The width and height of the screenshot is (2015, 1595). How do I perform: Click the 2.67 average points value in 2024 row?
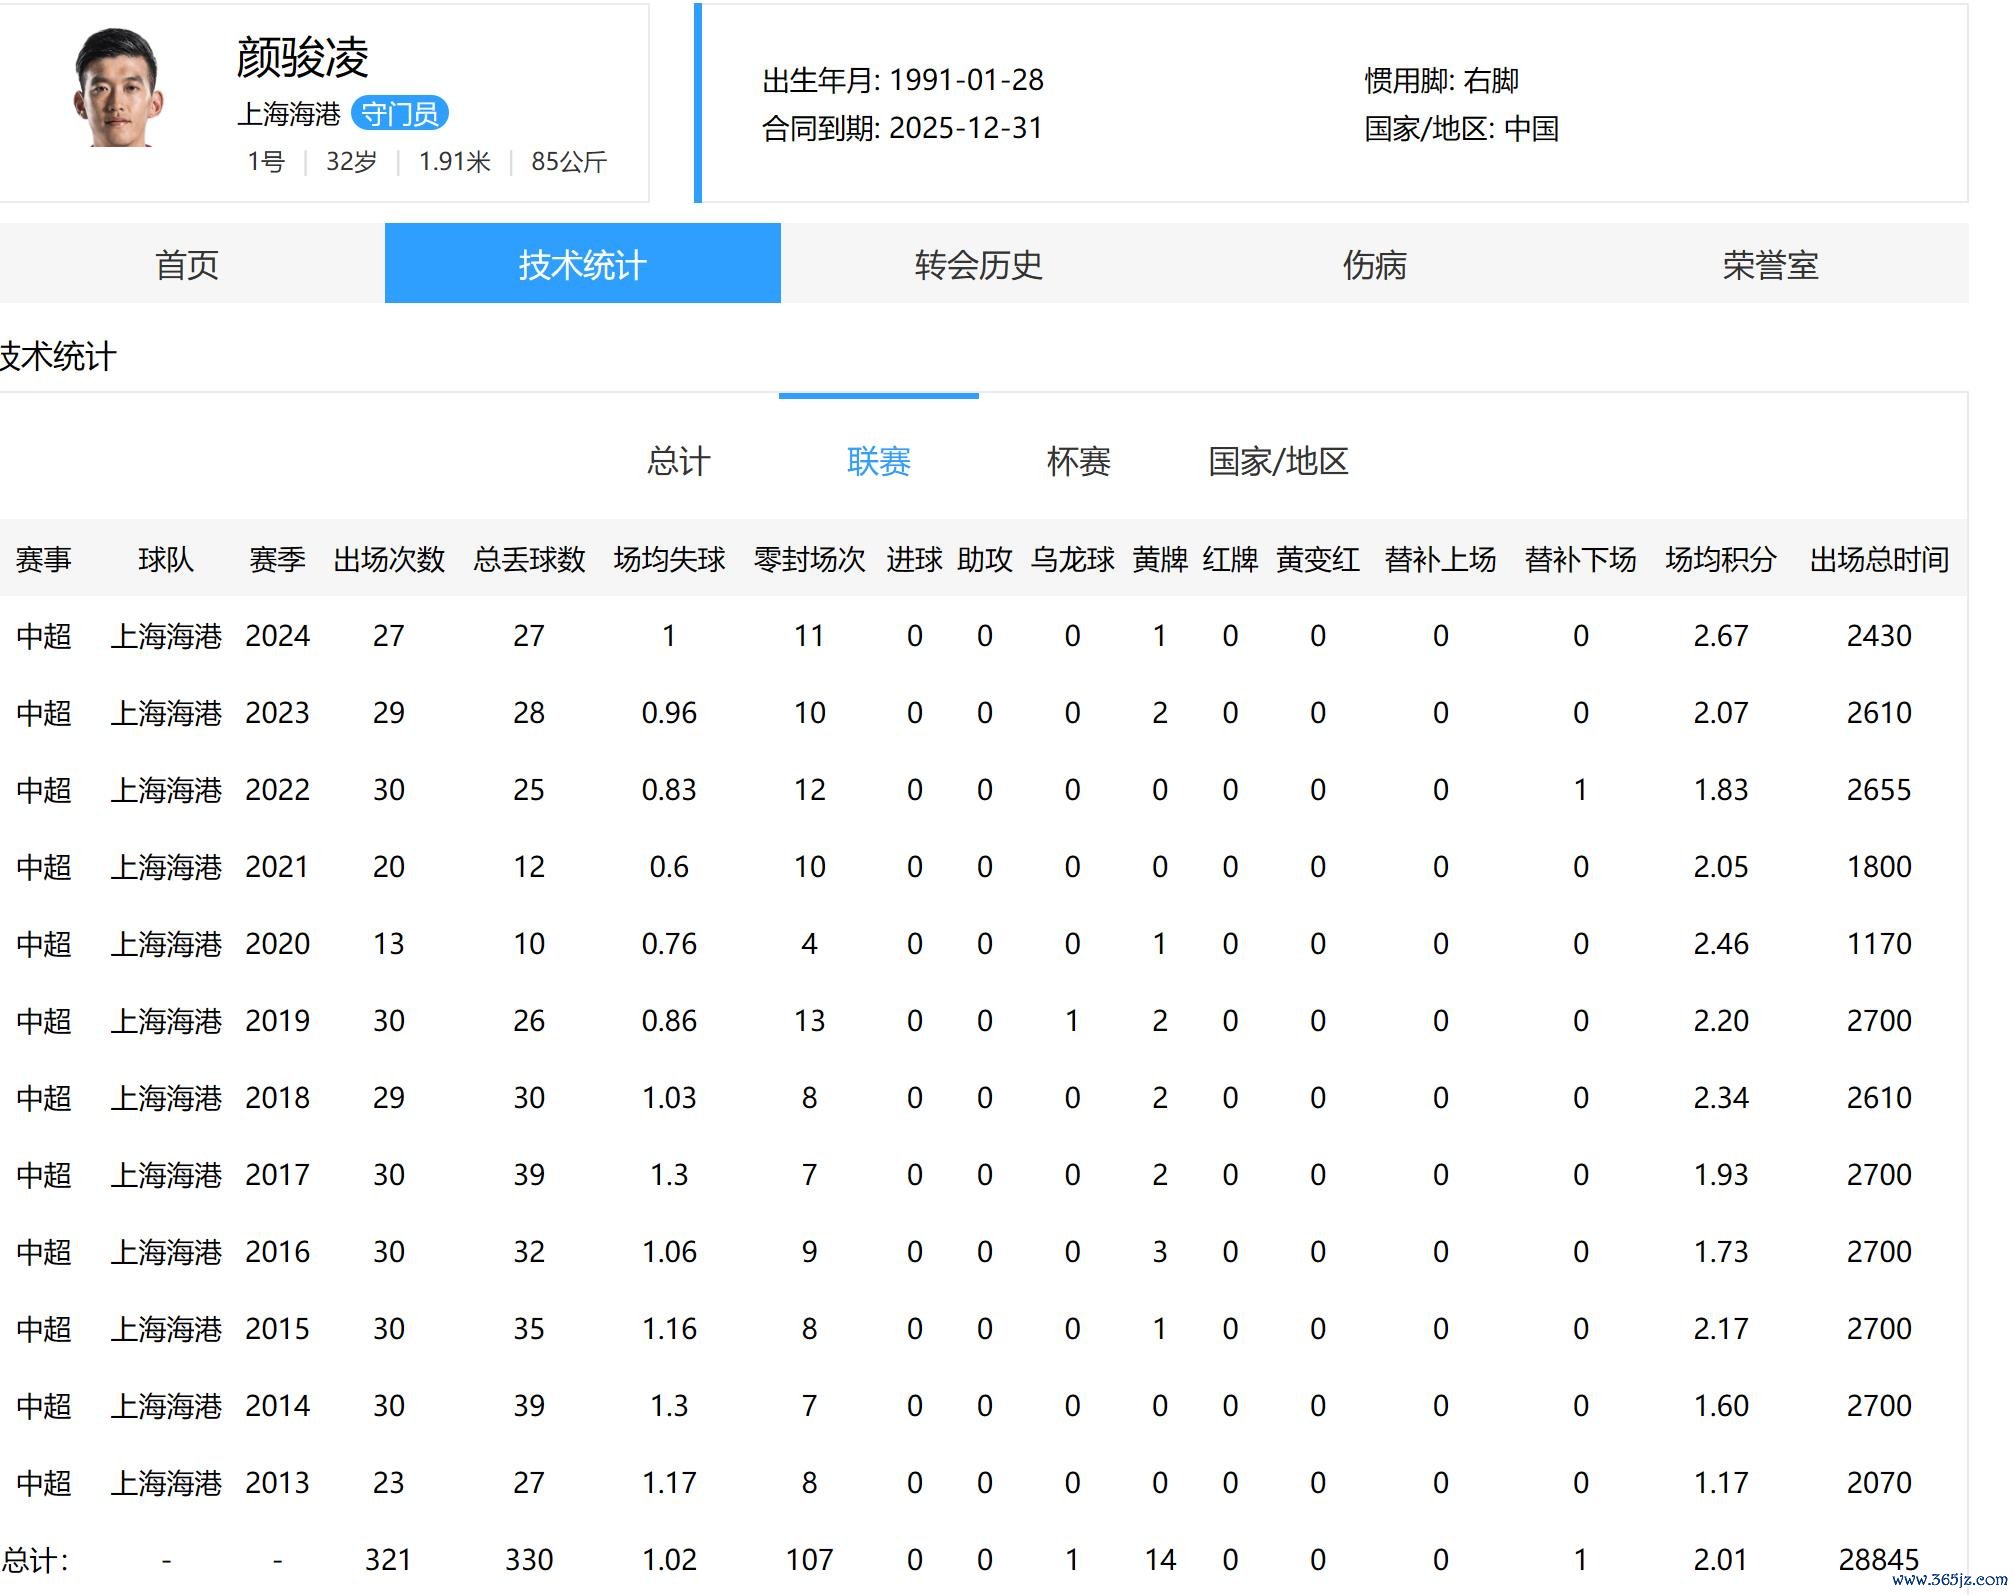coord(1720,636)
